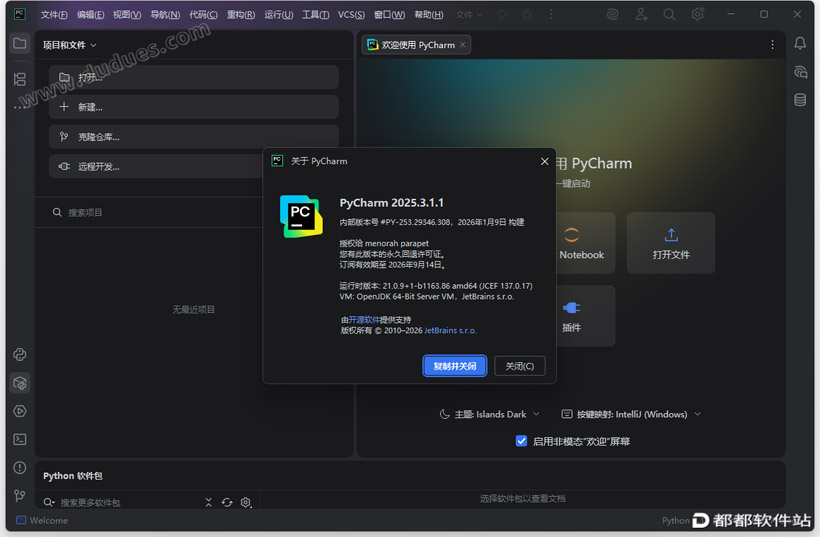The width and height of the screenshot is (820, 537).
Task: Click the Close(C) button in About dialog
Action: (x=520, y=366)
